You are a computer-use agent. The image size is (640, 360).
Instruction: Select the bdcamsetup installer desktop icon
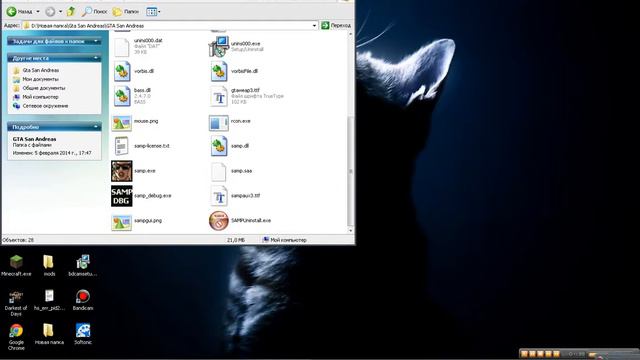tap(83, 265)
